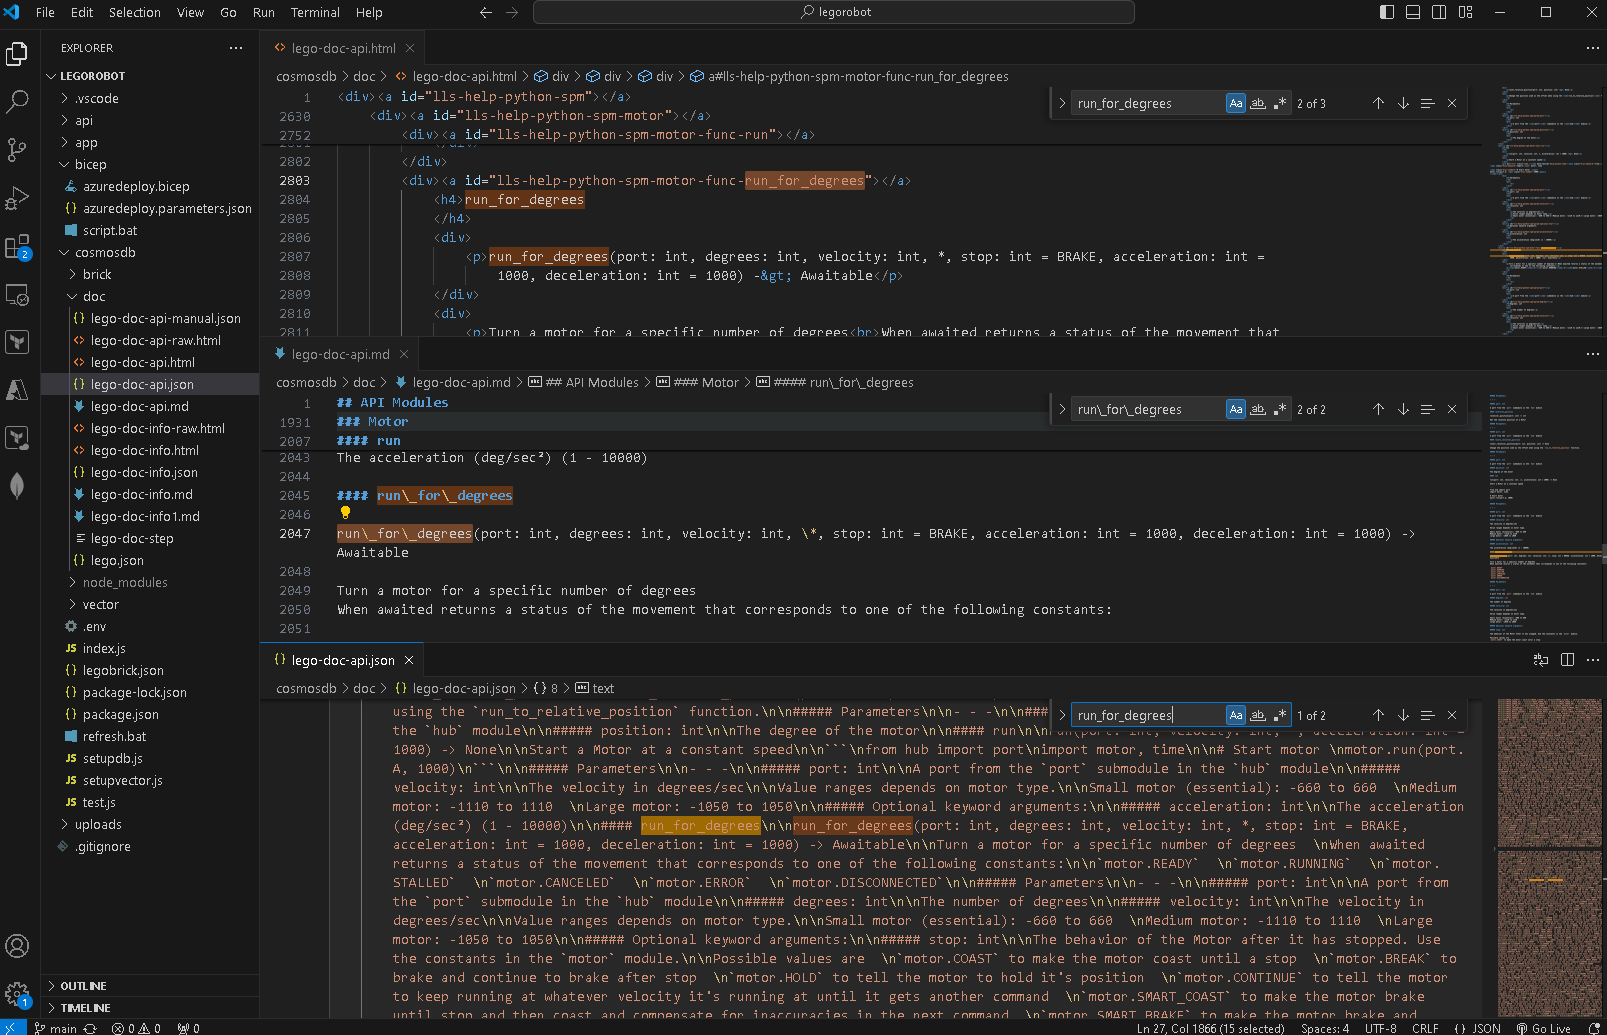
Task: Expand the node_modules folder
Action: click(x=150, y=582)
